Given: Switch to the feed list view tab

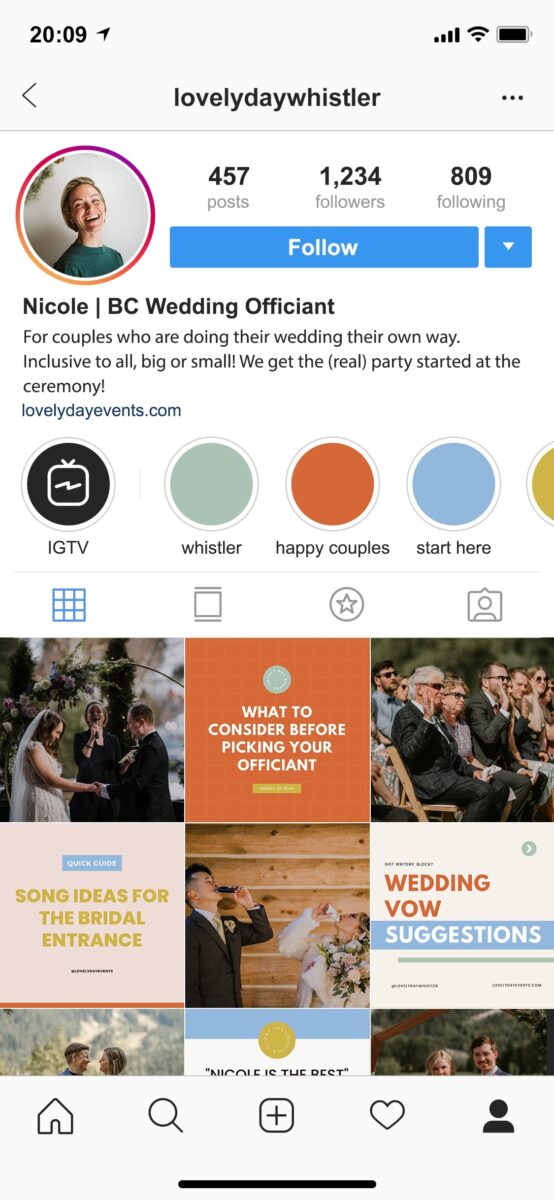Looking at the screenshot, I should coord(208,605).
